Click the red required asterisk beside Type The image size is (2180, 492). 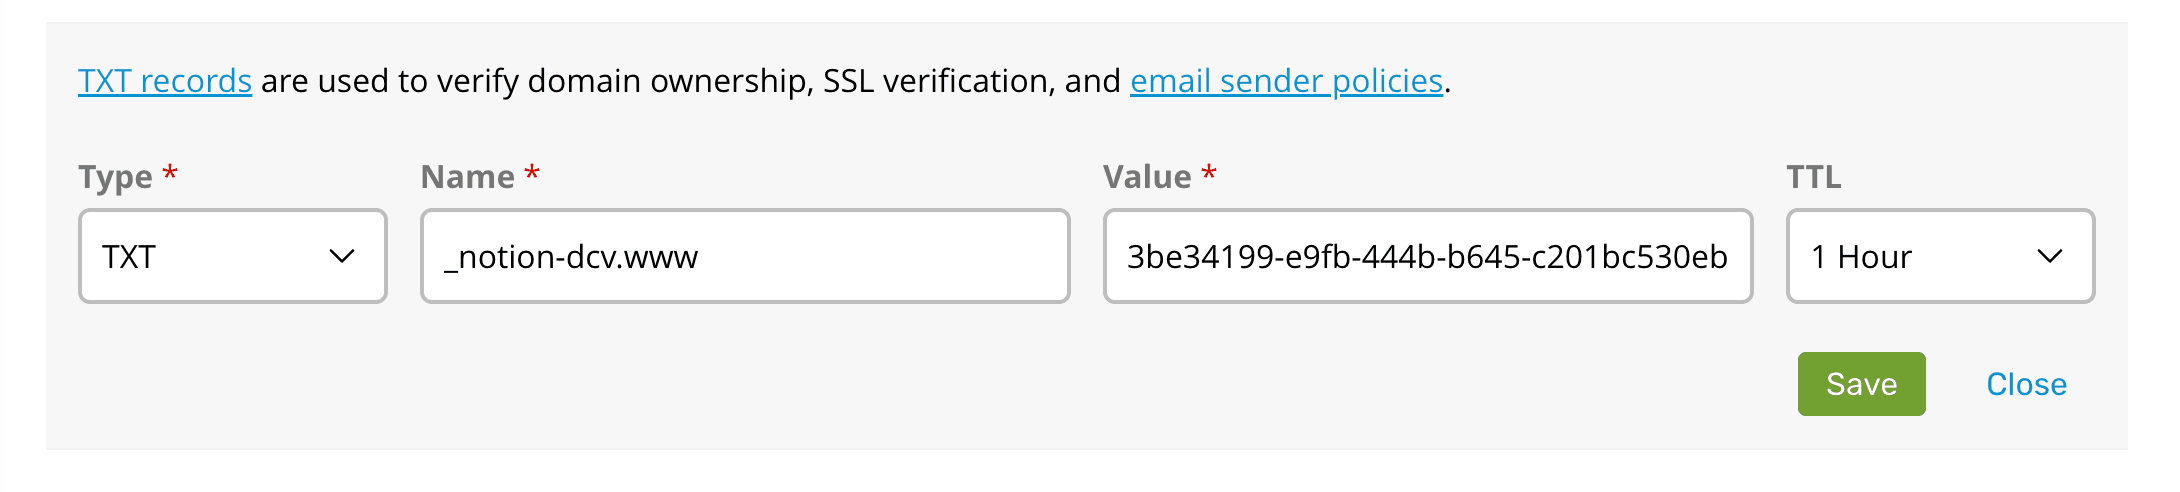(171, 173)
